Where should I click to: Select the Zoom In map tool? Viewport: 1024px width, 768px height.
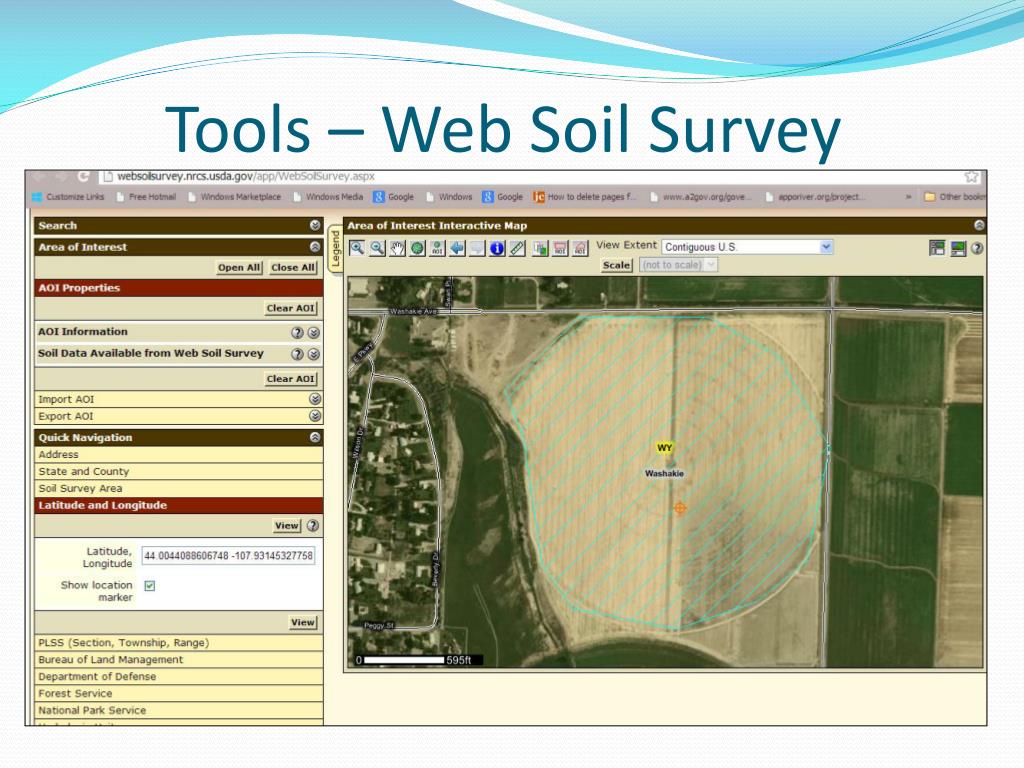click(357, 248)
